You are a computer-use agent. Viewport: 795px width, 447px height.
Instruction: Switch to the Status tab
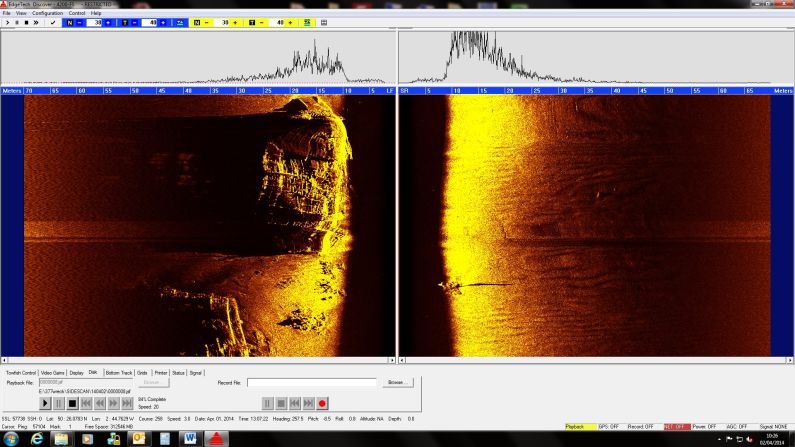point(178,373)
